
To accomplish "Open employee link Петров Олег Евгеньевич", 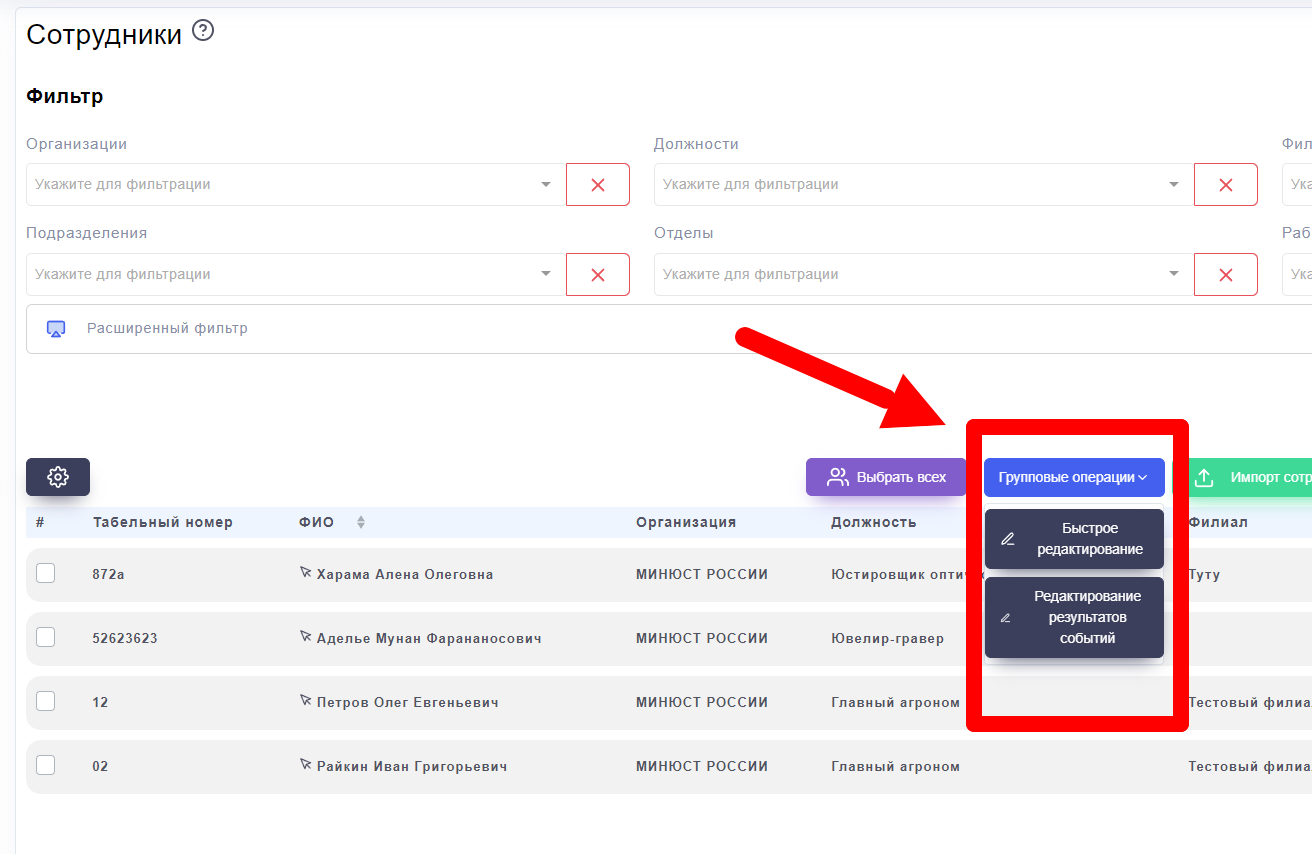I will 406,702.
